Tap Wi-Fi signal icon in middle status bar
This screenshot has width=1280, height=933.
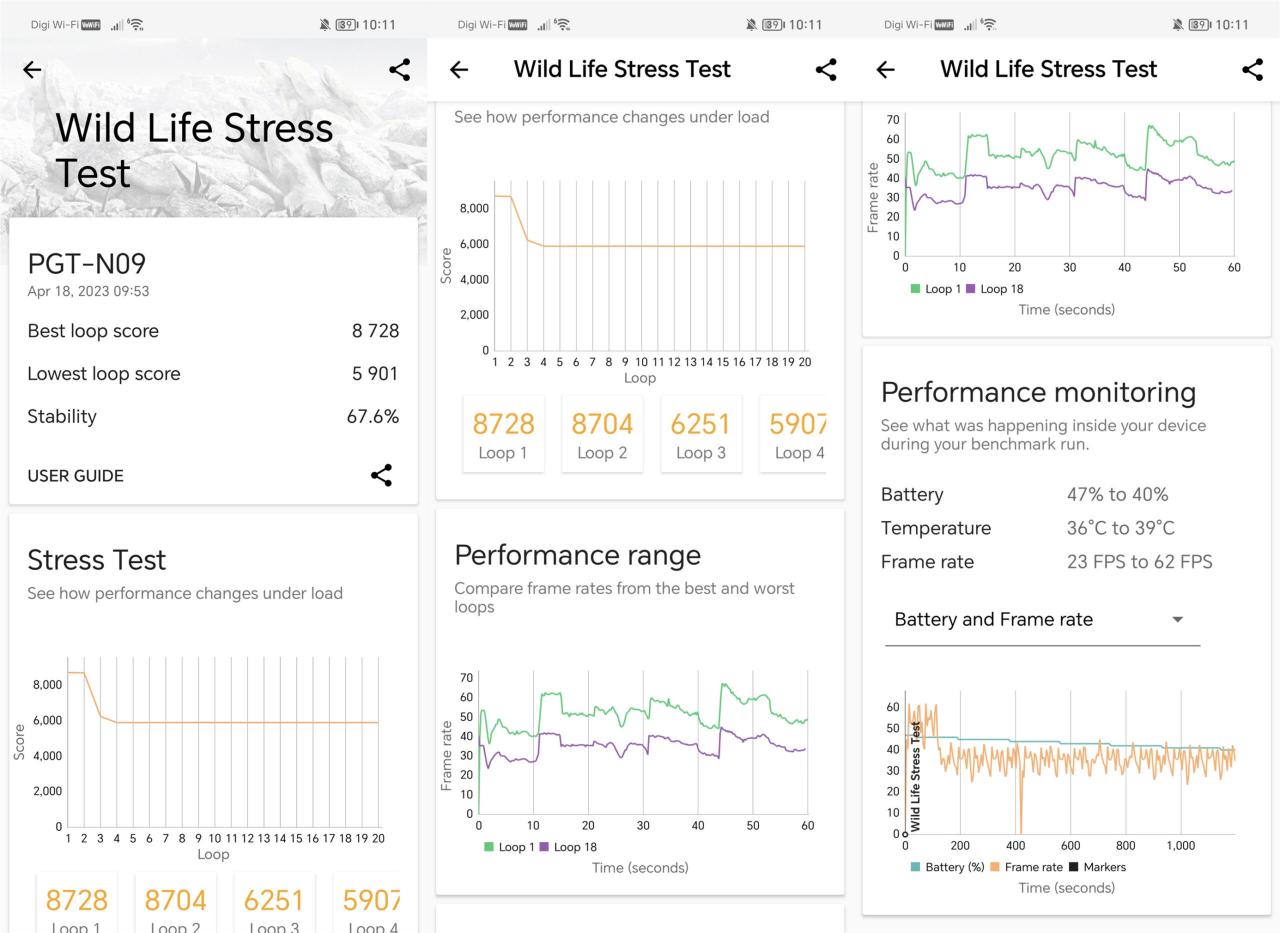(x=562, y=24)
